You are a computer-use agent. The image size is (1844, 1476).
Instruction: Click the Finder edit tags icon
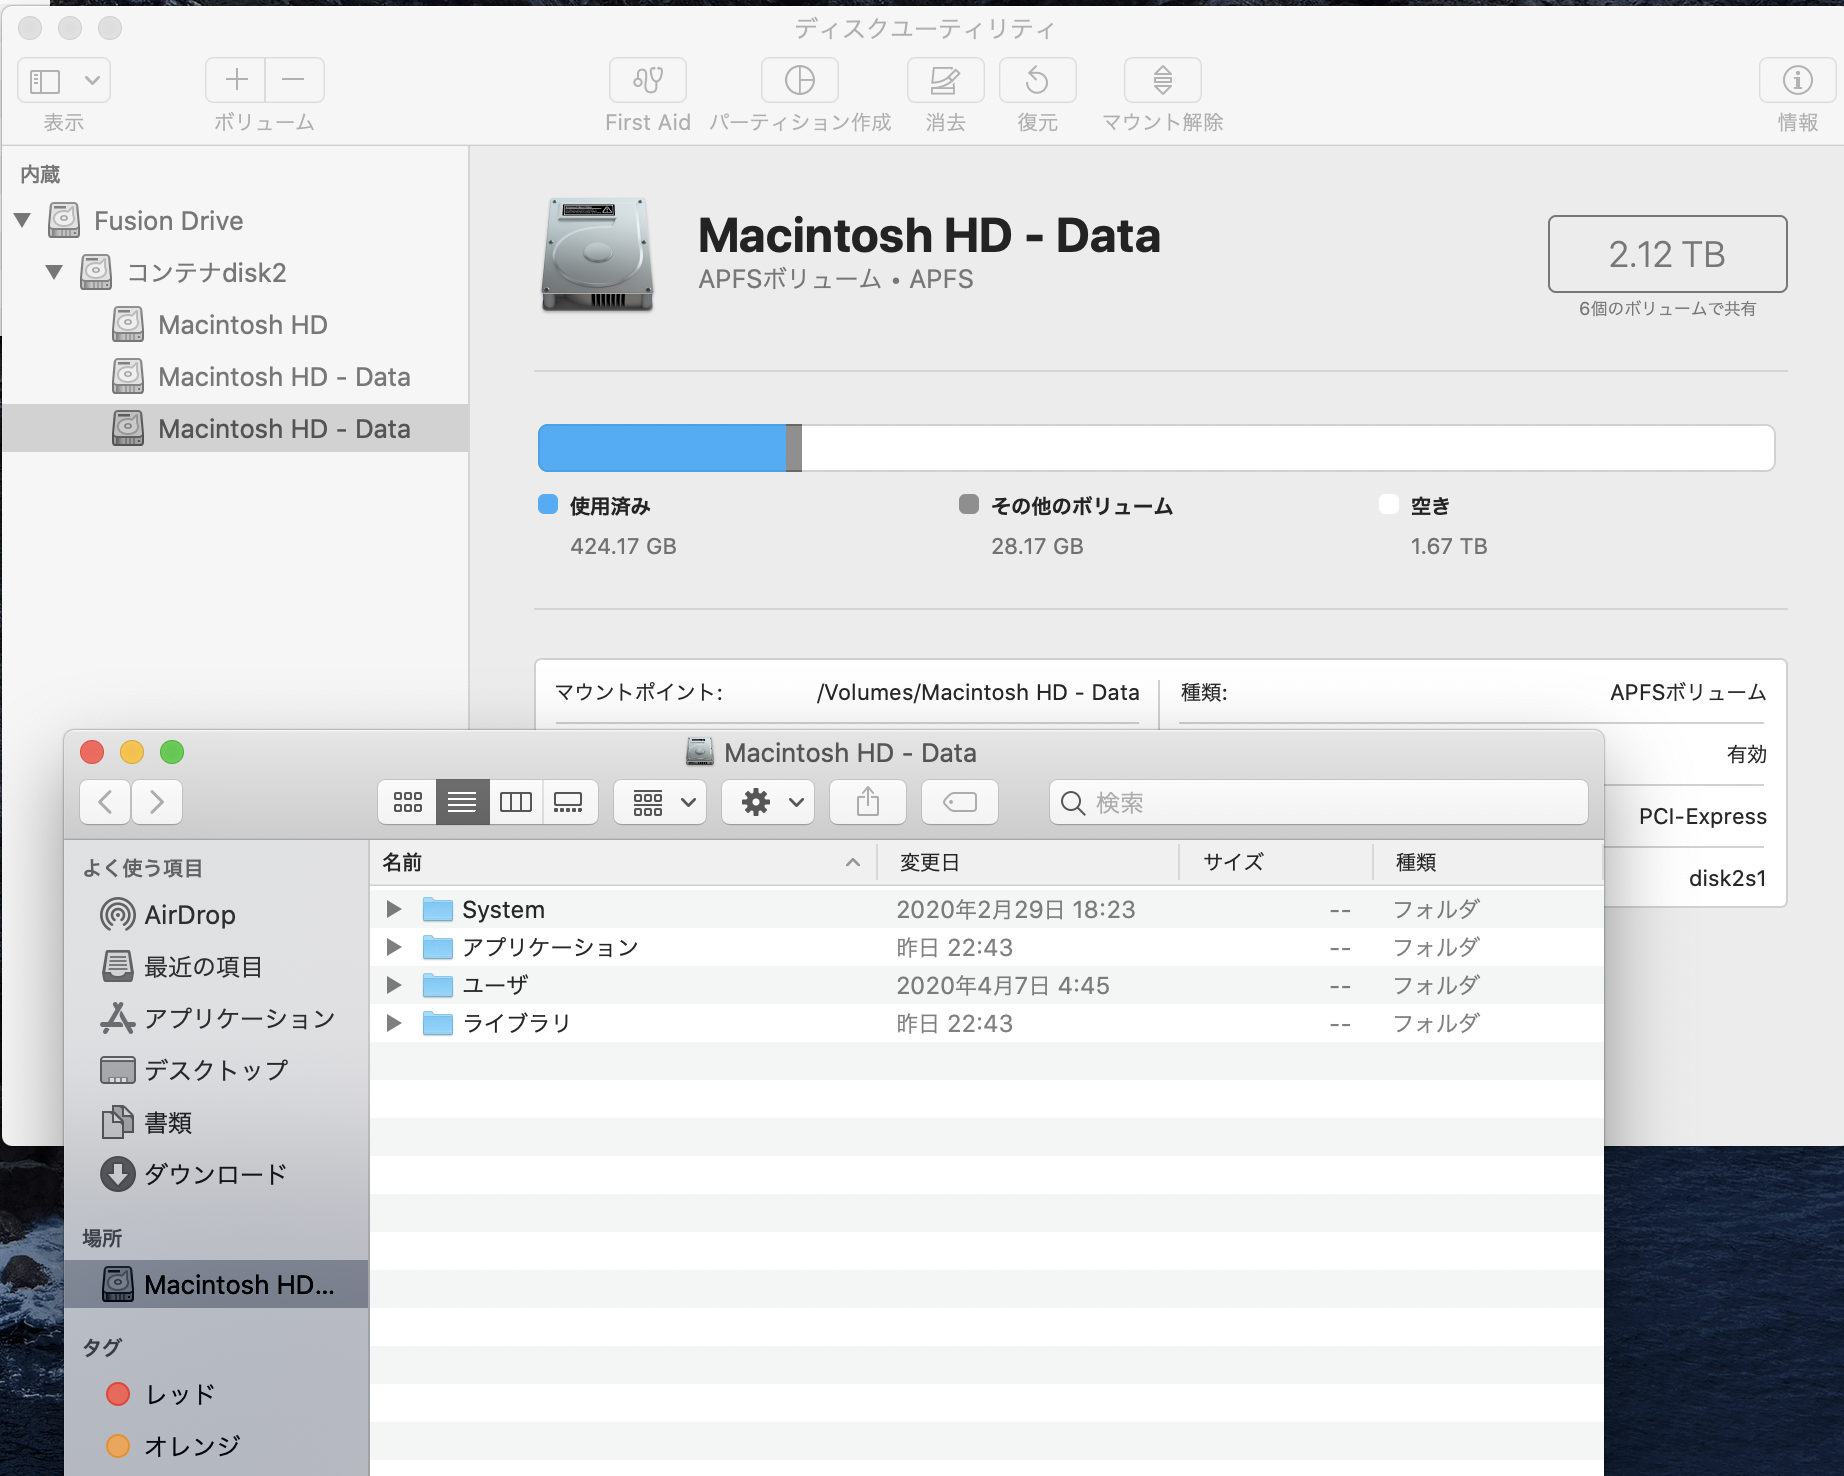click(x=959, y=802)
